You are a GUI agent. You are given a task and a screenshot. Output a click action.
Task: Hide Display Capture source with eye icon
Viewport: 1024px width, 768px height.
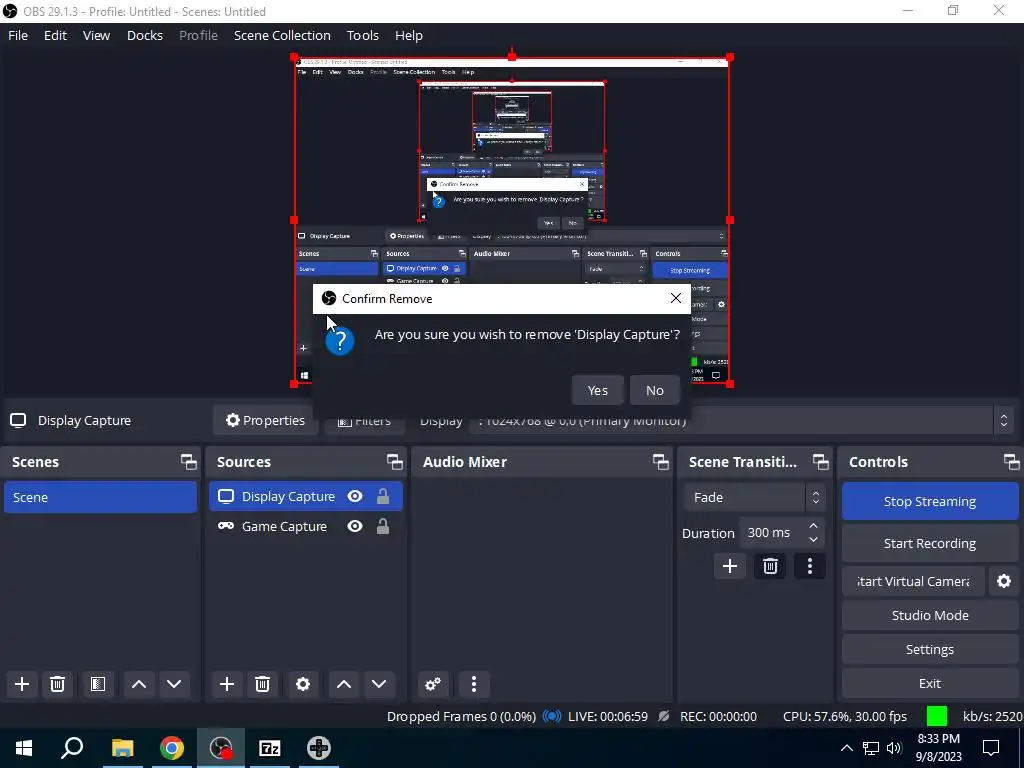point(355,496)
